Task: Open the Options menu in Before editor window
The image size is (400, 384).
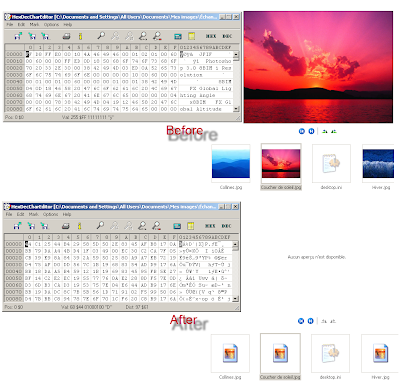Action: tap(51, 24)
